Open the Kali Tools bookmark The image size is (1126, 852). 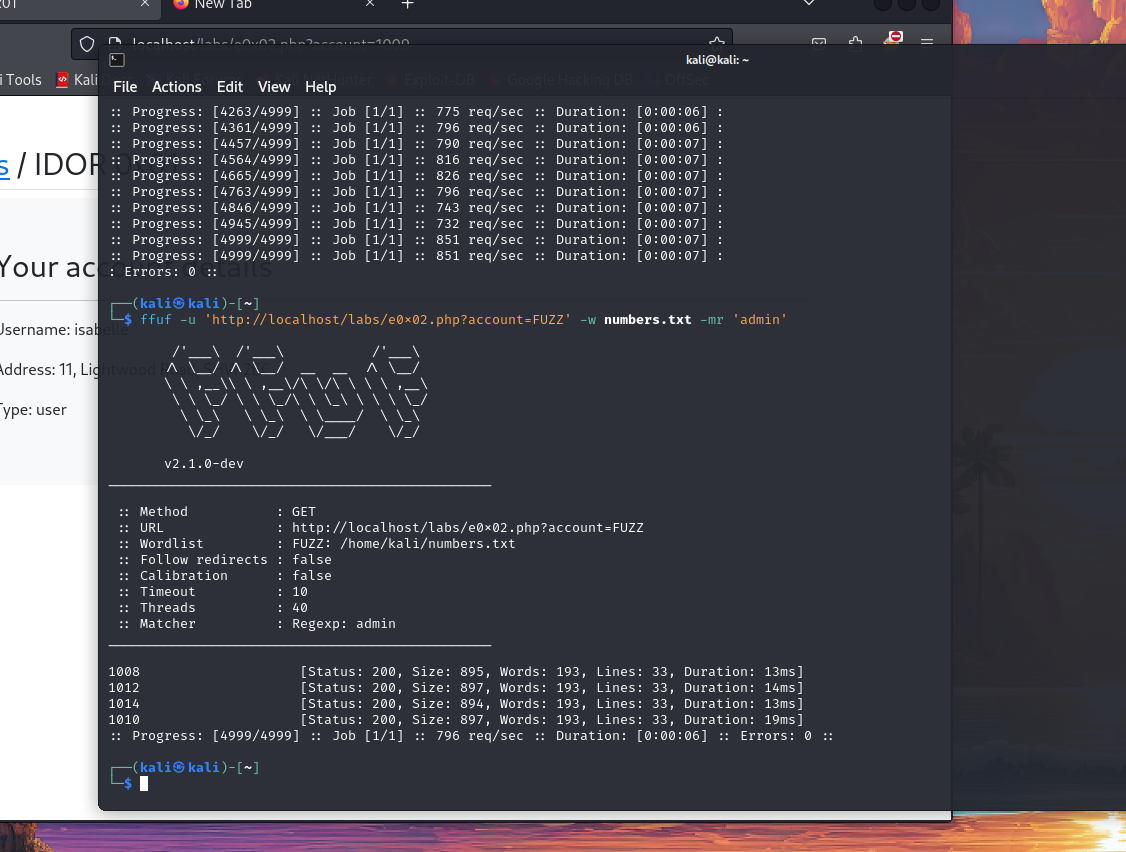pyautogui.click(x=21, y=80)
